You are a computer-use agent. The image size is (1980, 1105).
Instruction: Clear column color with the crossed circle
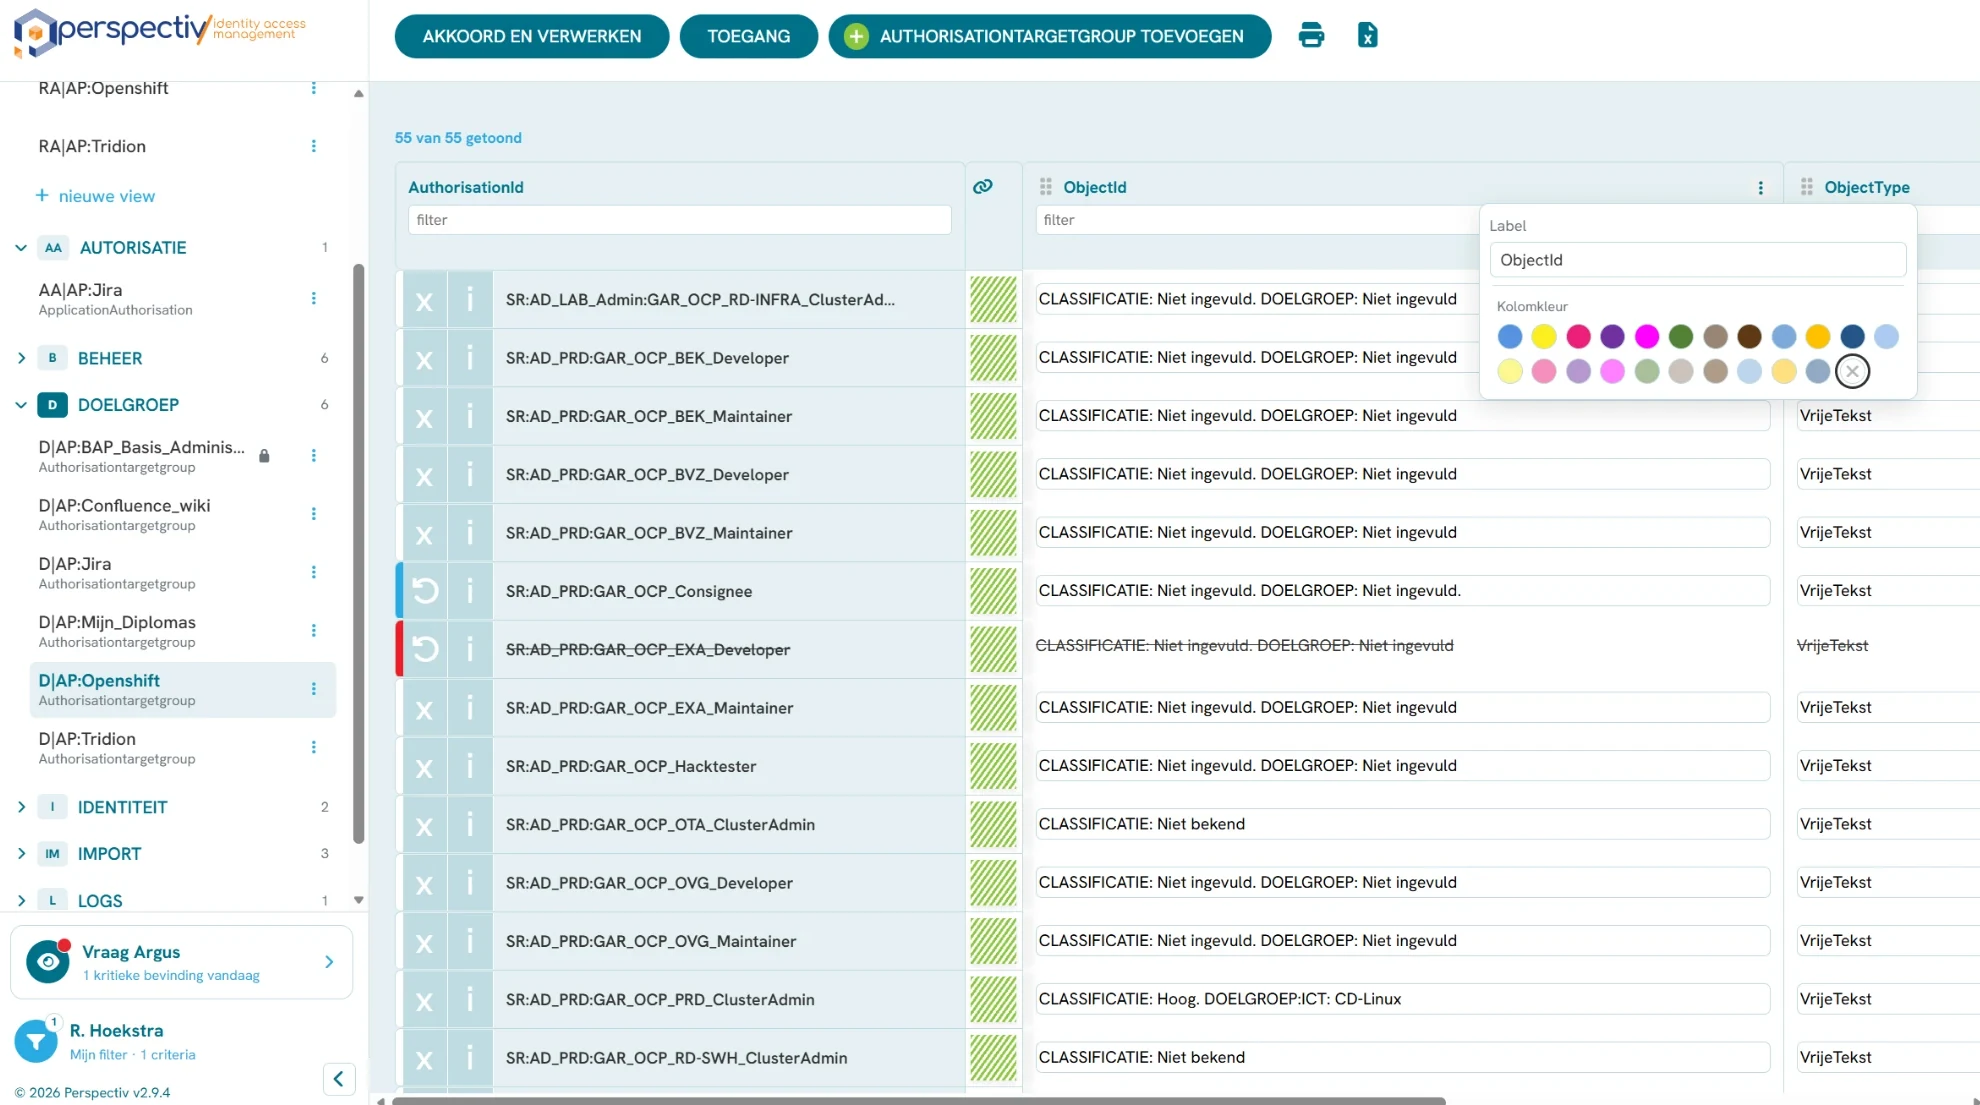pos(1852,372)
